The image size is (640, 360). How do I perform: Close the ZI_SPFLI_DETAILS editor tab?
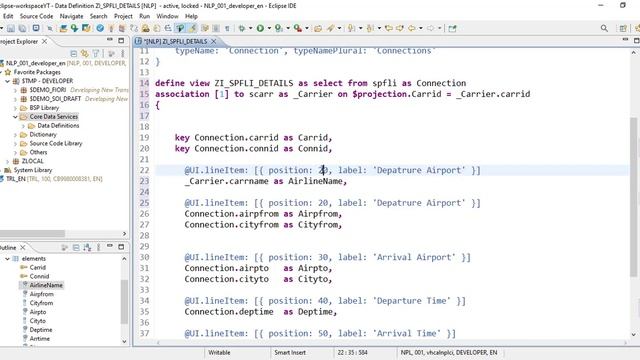213,41
